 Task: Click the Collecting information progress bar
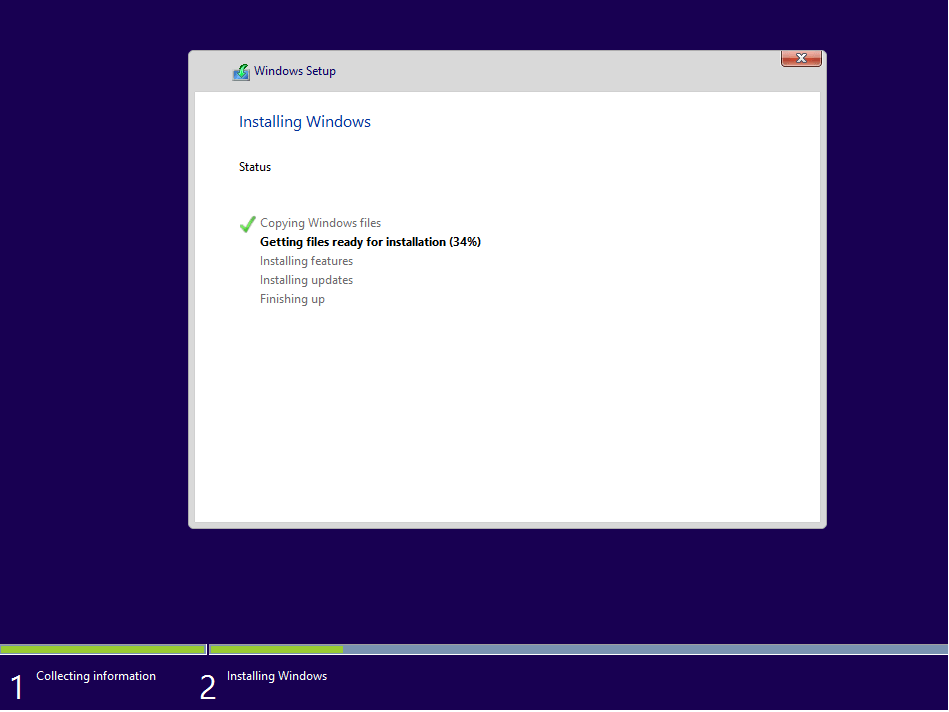point(103,649)
